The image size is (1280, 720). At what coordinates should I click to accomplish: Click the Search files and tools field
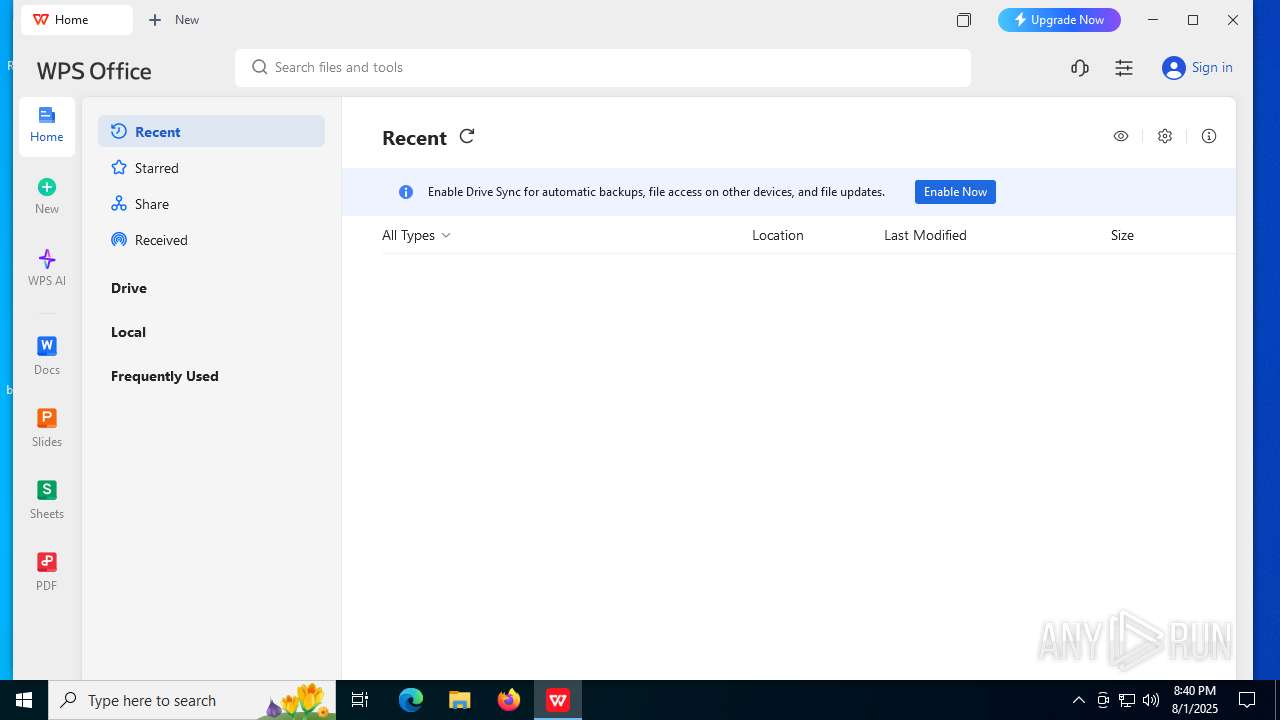(603, 68)
